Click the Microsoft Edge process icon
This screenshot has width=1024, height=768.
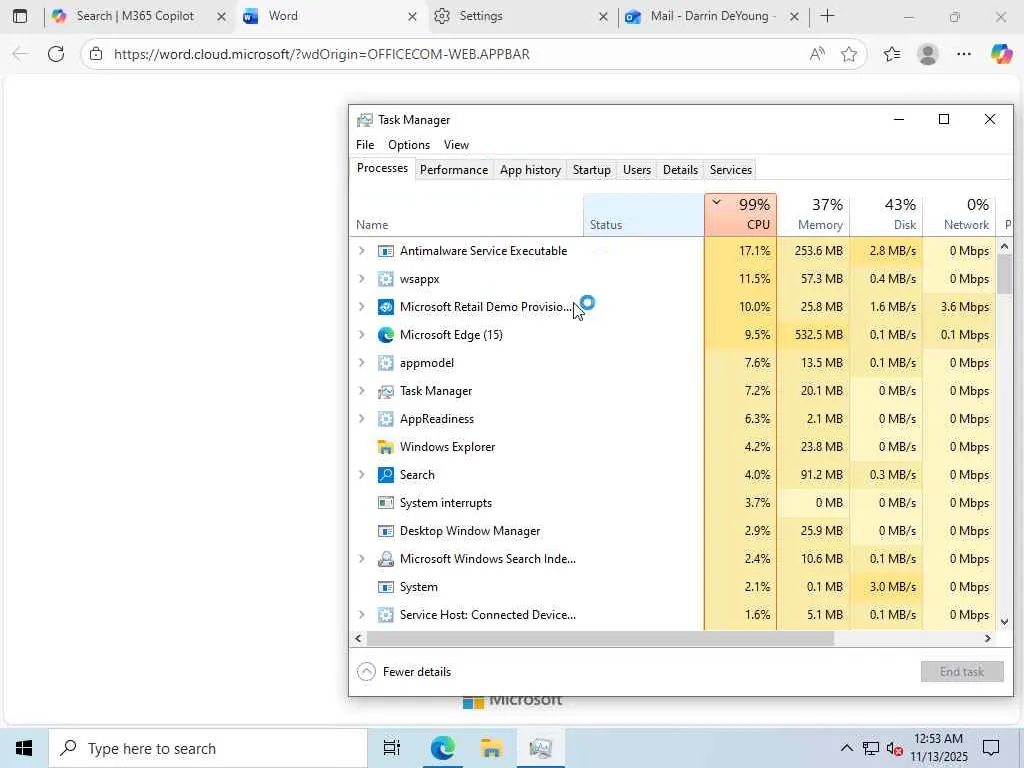pos(386,335)
